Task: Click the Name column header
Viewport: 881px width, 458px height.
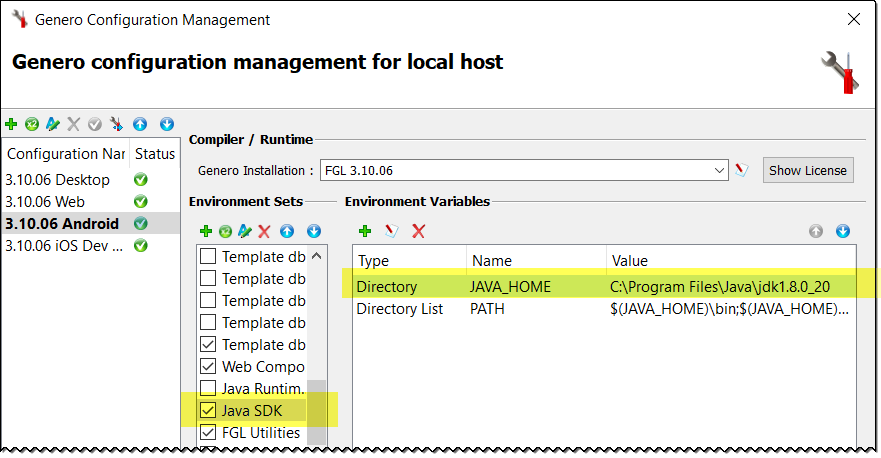Action: pyautogui.click(x=537, y=260)
